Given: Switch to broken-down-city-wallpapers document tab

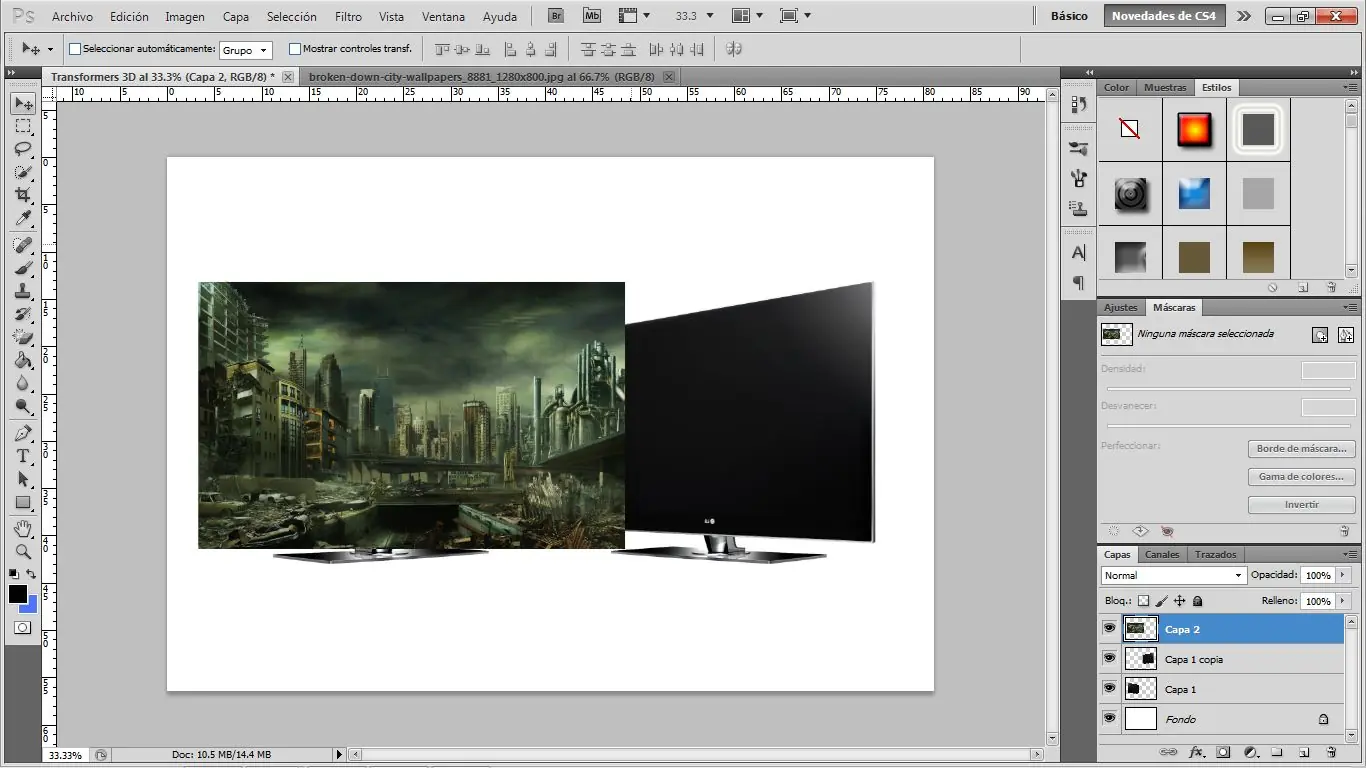Looking at the screenshot, I should (x=482, y=76).
